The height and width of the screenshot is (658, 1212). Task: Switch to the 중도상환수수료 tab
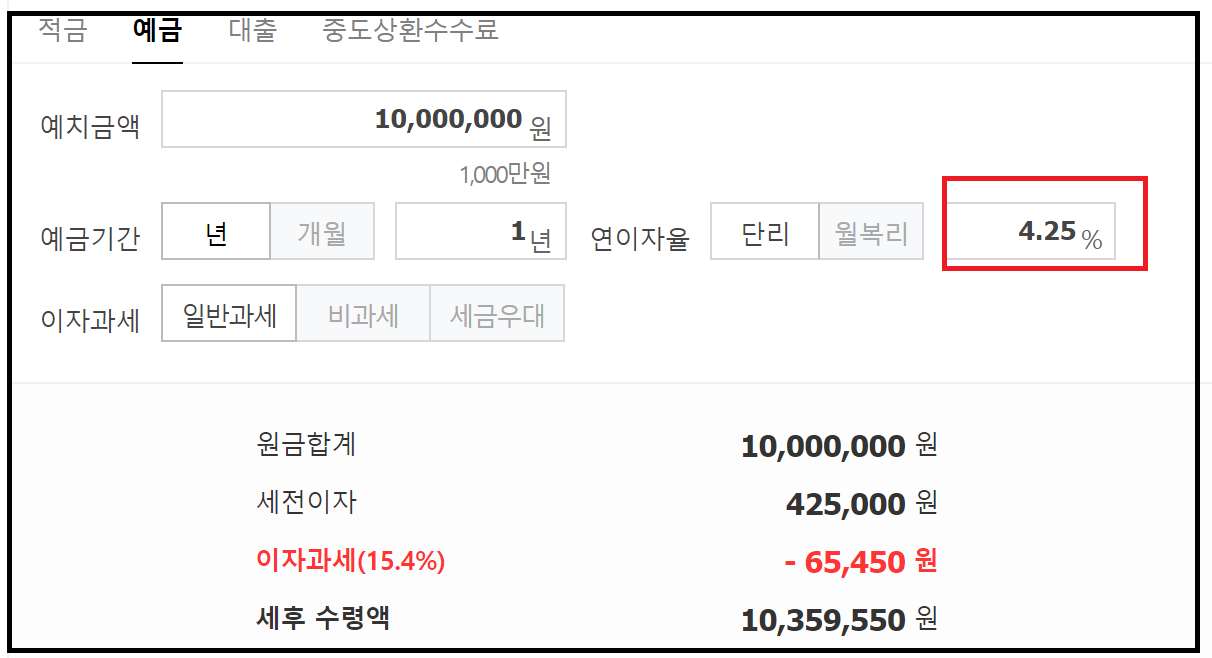point(410,31)
